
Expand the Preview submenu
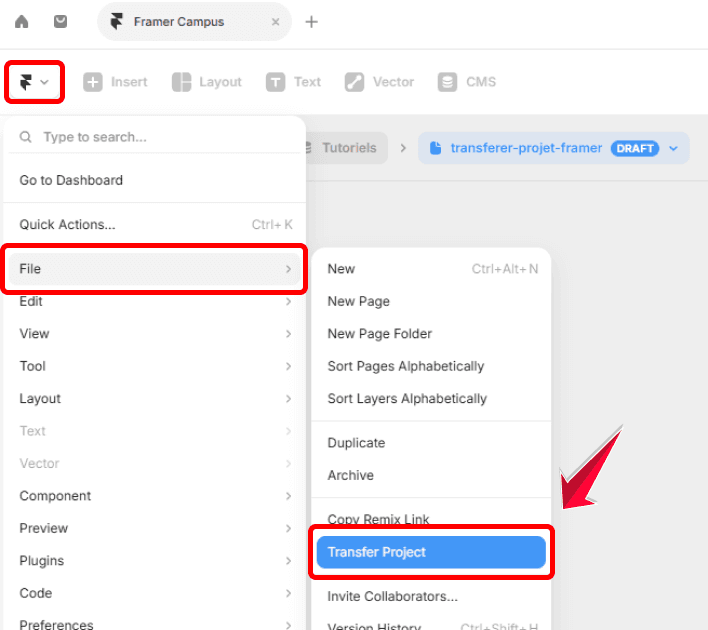pyautogui.click(x=154, y=528)
